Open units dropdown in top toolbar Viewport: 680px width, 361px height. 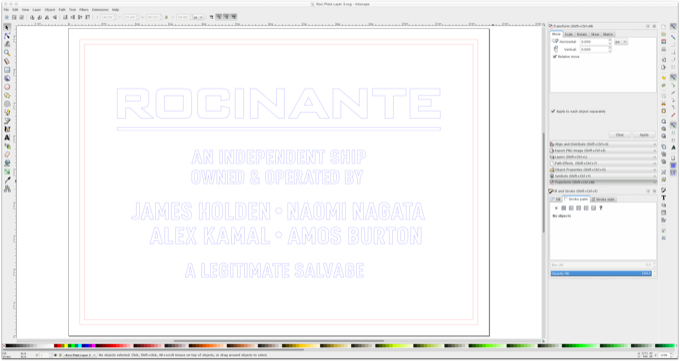click(x=198, y=17)
